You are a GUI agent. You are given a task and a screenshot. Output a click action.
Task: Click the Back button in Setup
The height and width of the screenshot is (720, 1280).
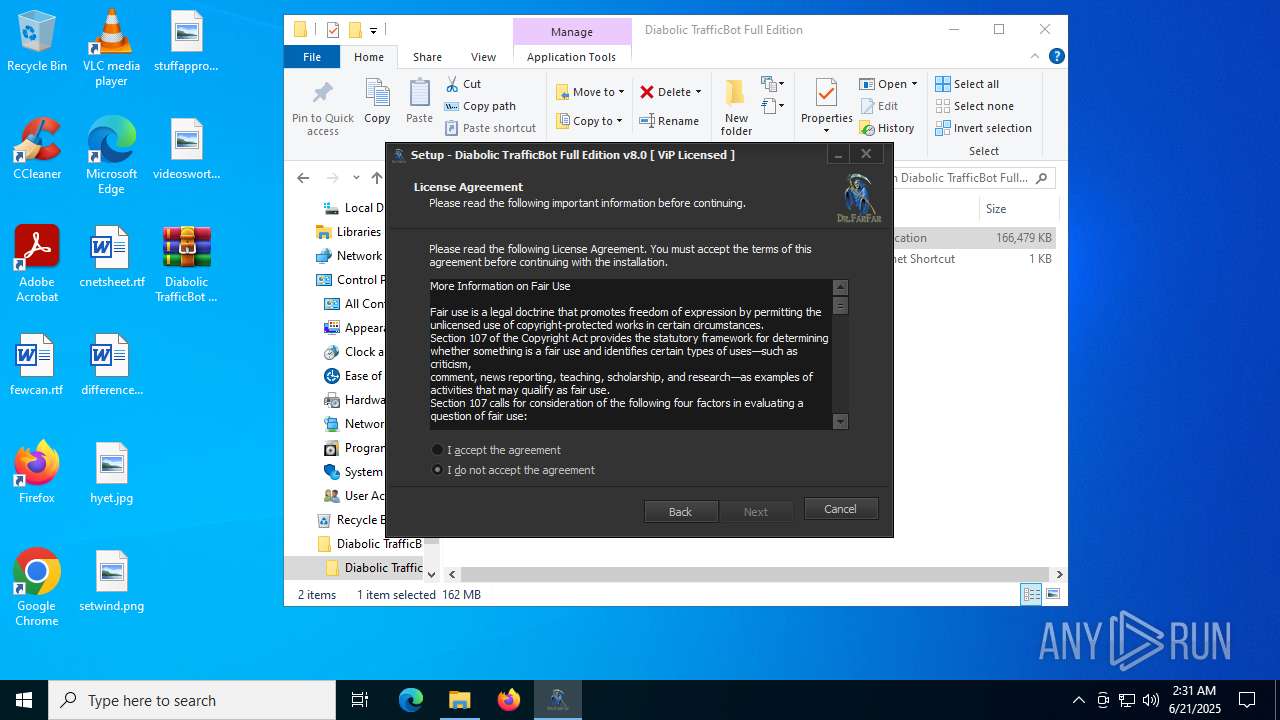[x=681, y=511]
